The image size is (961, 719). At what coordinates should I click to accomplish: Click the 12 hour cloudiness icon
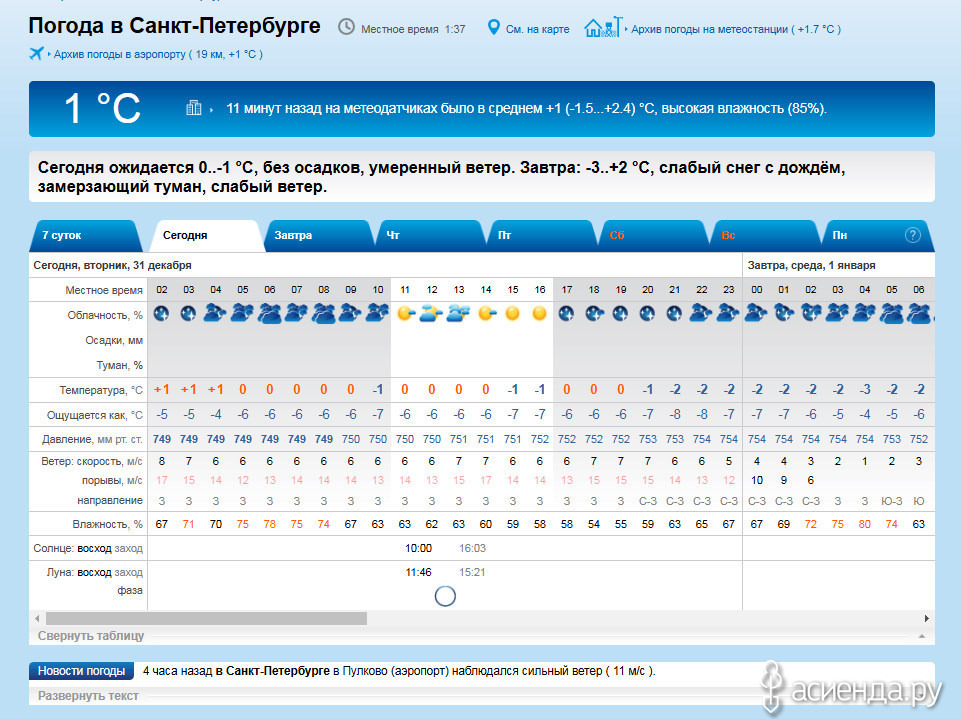432,314
